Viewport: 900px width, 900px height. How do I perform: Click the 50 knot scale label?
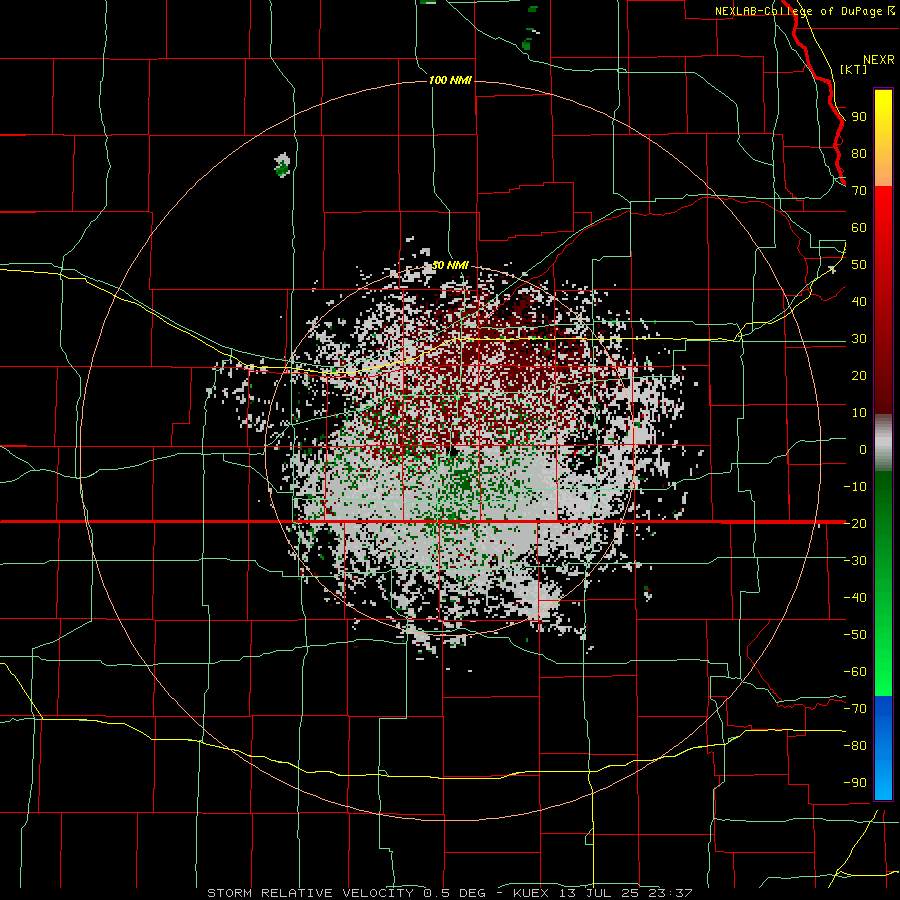859,265
